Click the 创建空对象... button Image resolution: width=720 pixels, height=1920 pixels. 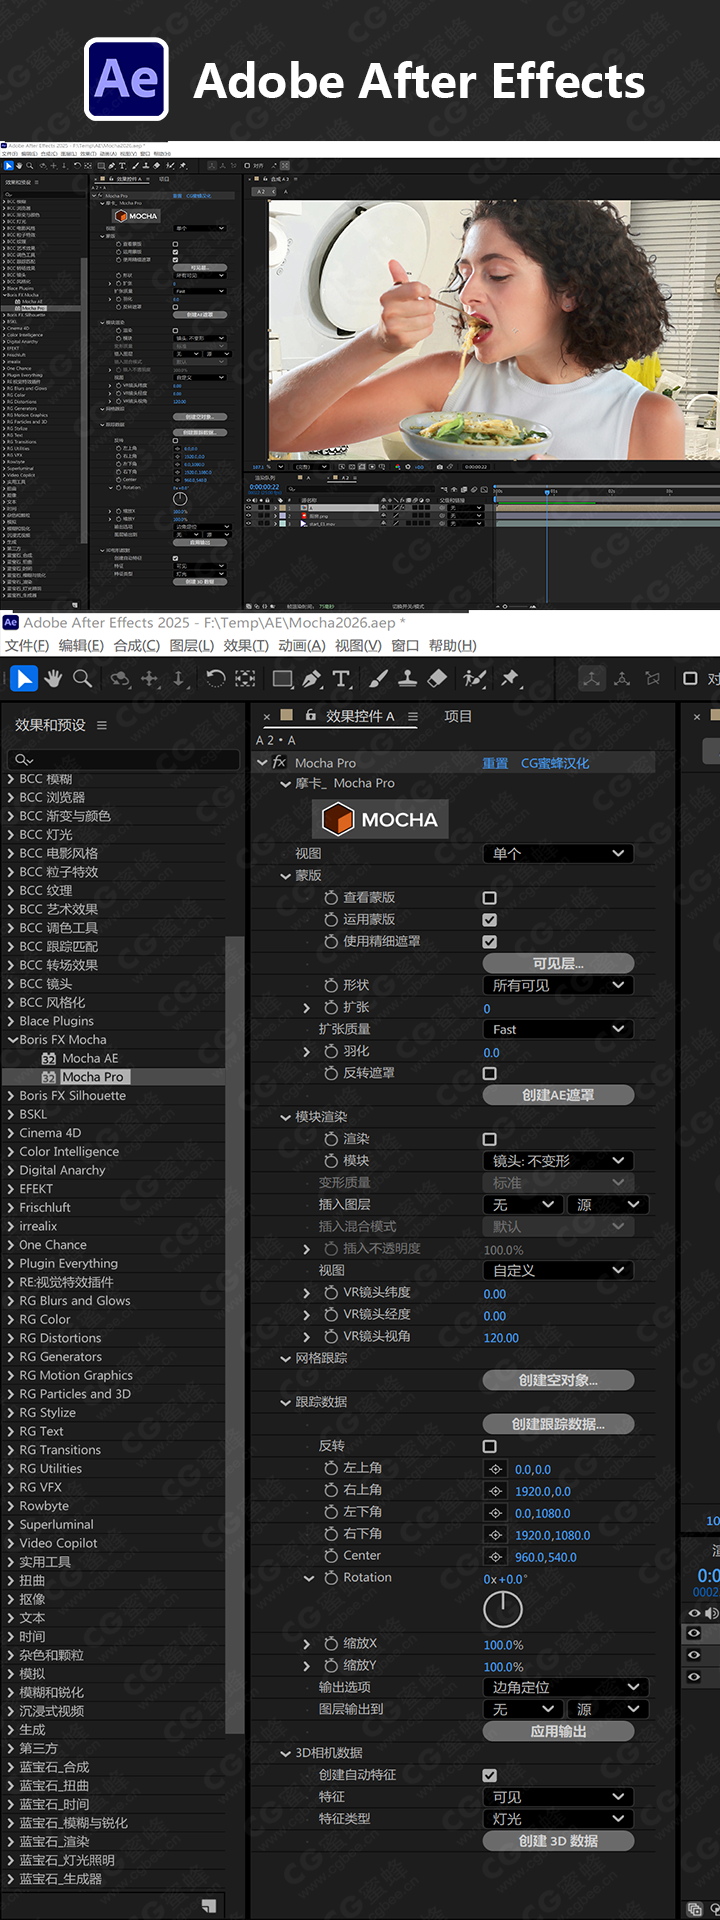coord(558,1380)
